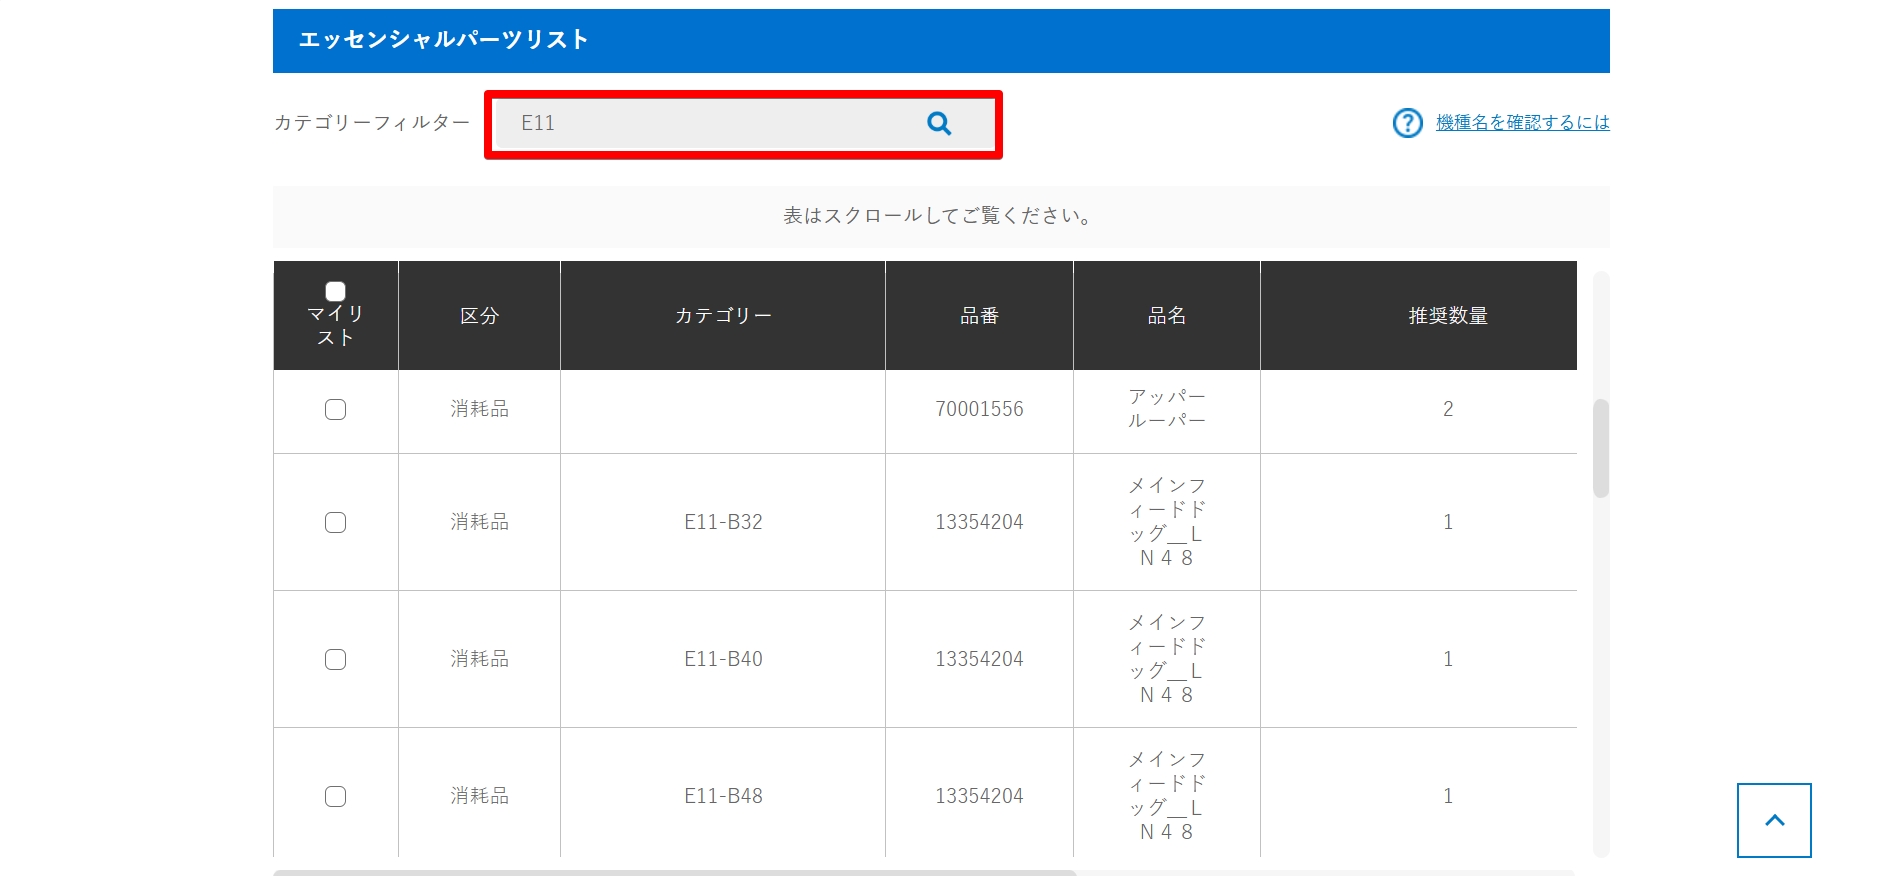This screenshot has height=876, width=1878.
Task: Check the box for part 70001556
Action: [336, 410]
